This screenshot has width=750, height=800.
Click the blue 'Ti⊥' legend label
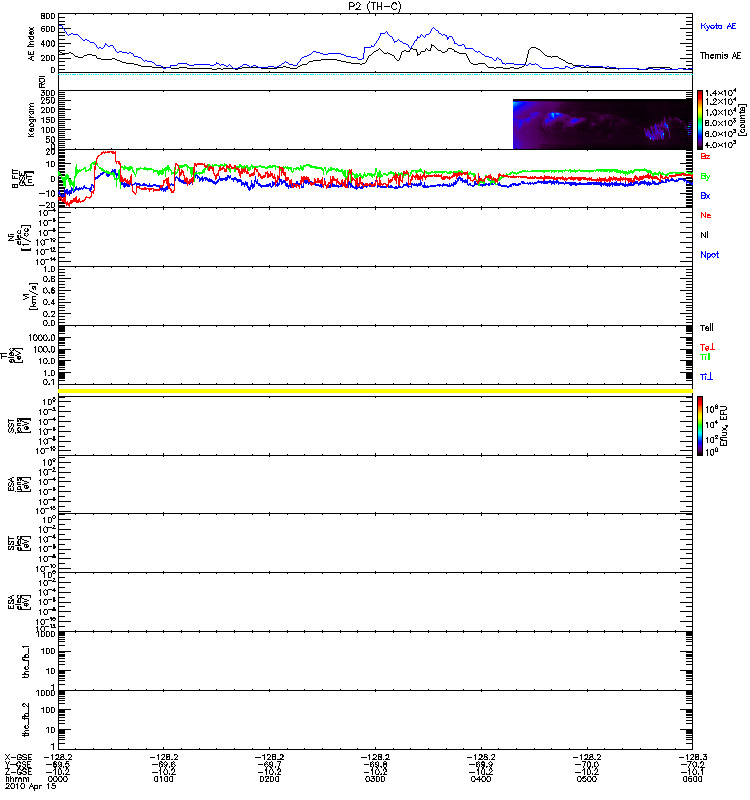pyautogui.click(x=706, y=377)
